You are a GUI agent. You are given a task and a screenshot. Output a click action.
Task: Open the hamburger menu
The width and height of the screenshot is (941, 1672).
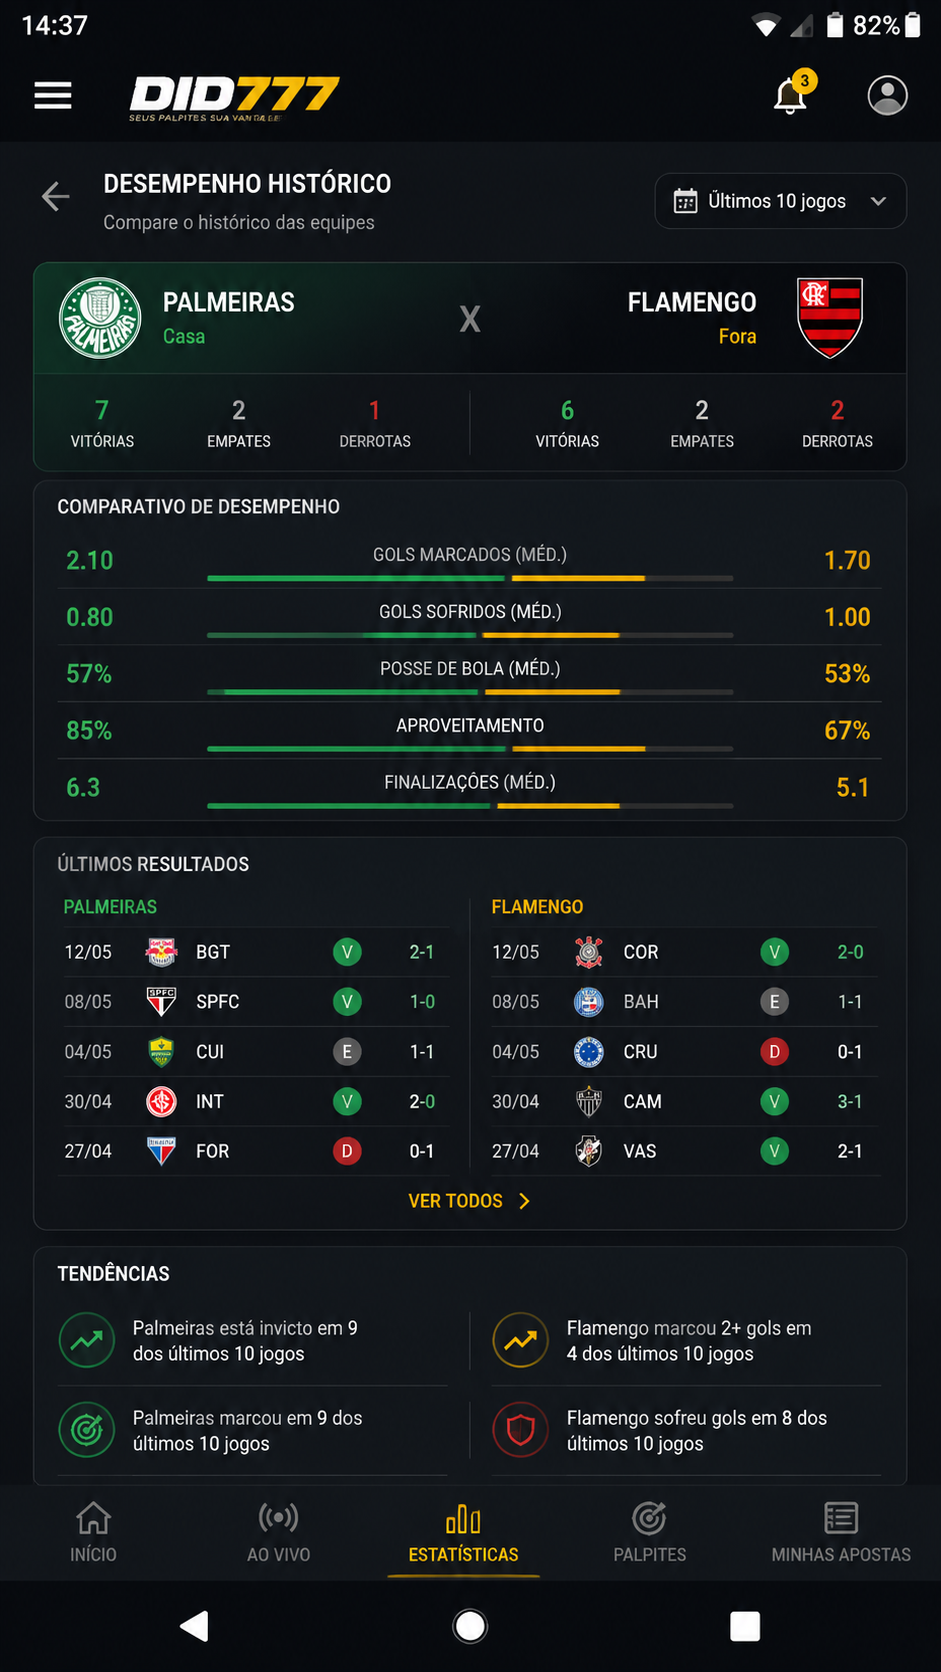point(53,96)
